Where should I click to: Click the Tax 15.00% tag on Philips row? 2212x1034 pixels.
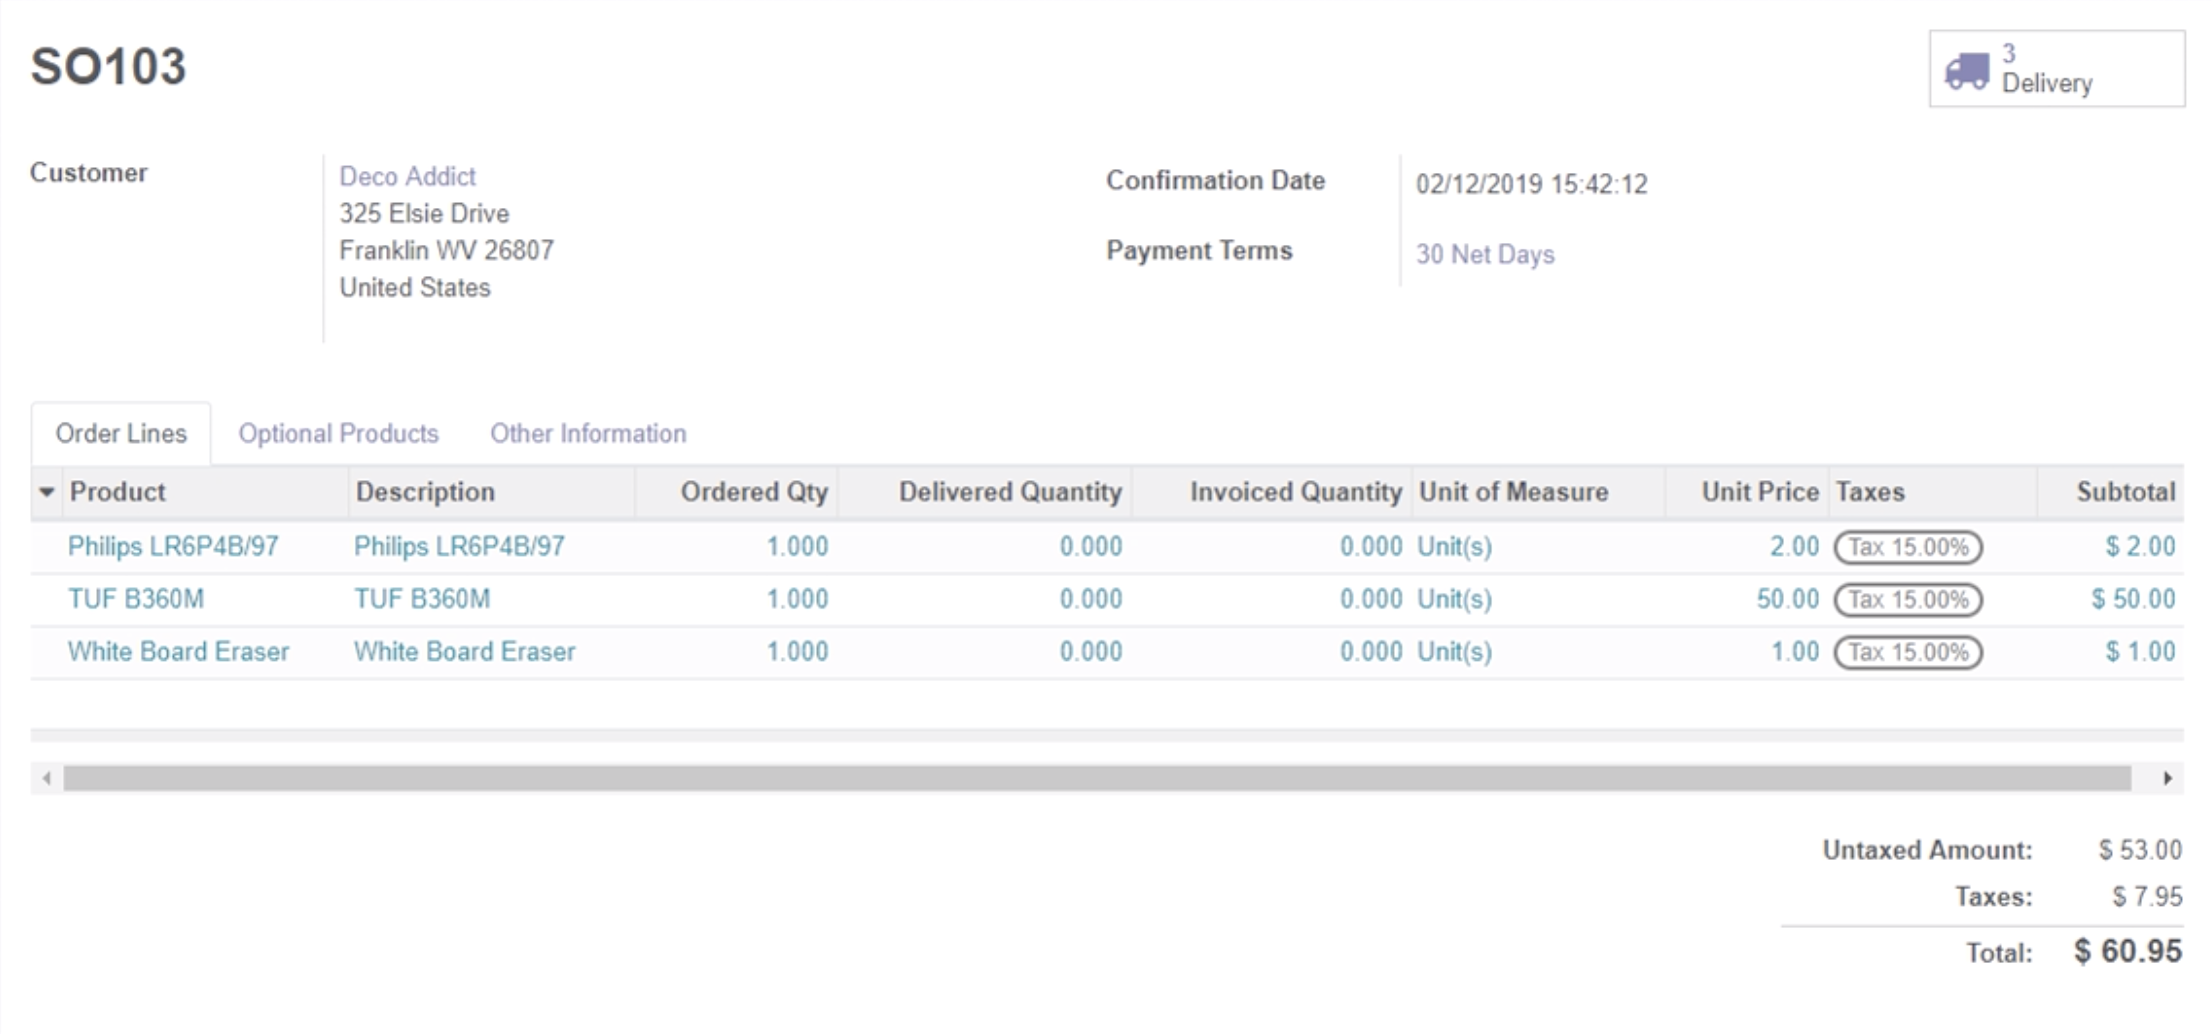[1908, 547]
